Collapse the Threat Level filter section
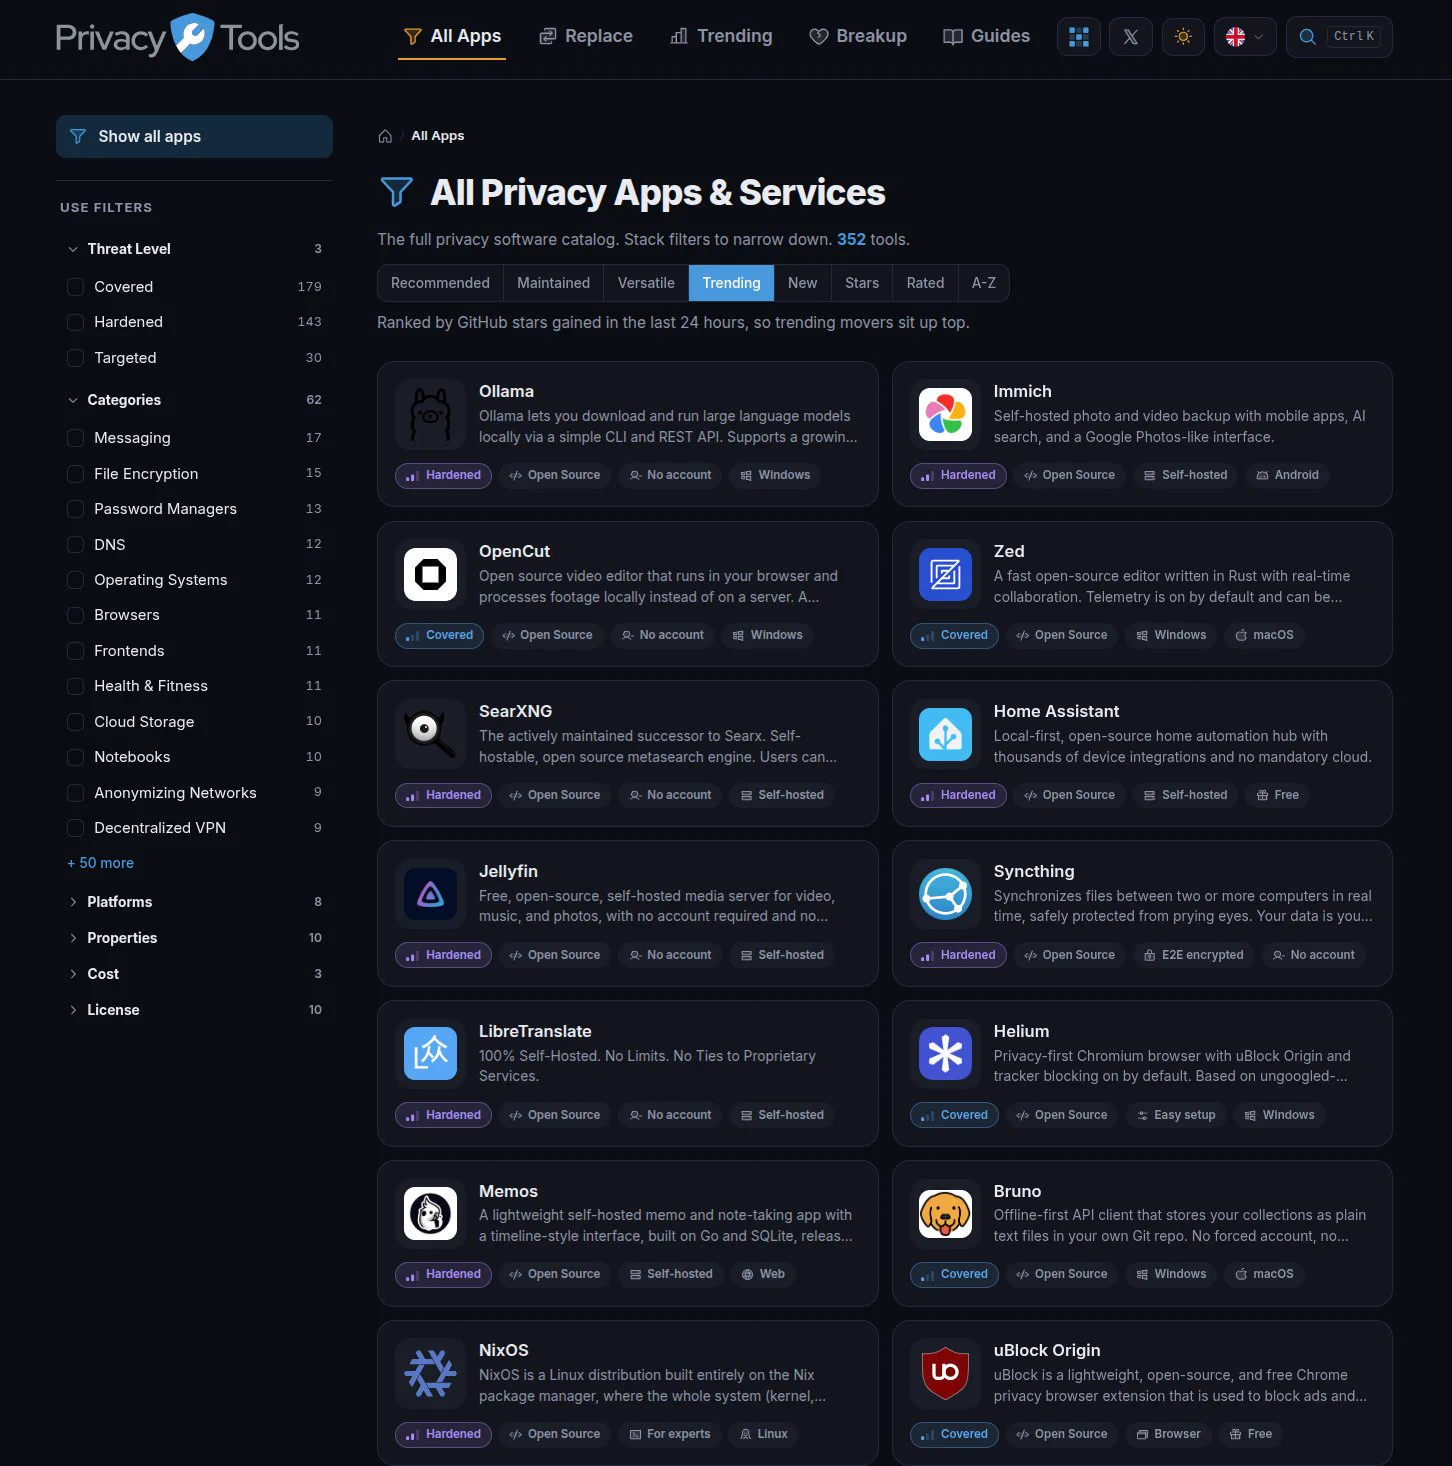1452x1466 pixels. click(194, 249)
